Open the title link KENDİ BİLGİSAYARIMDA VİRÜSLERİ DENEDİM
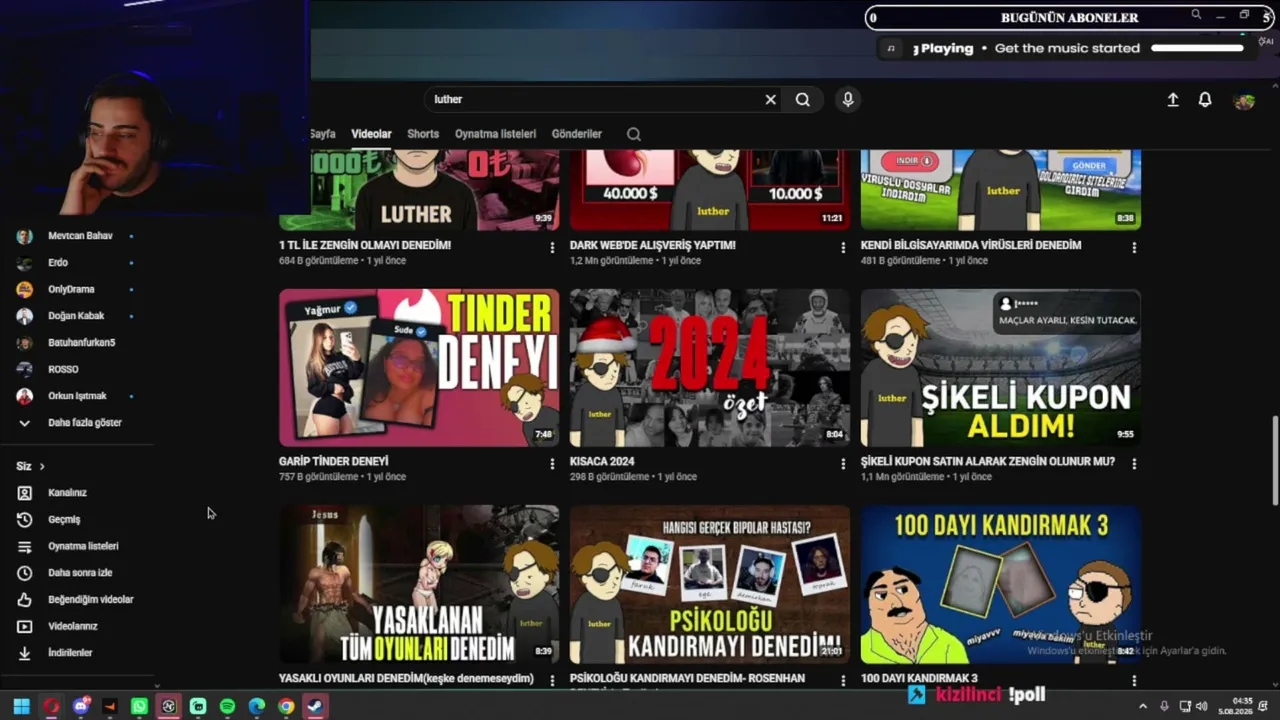Image resolution: width=1280 pixels, height=720 pixels. click(x=971, y=245)
